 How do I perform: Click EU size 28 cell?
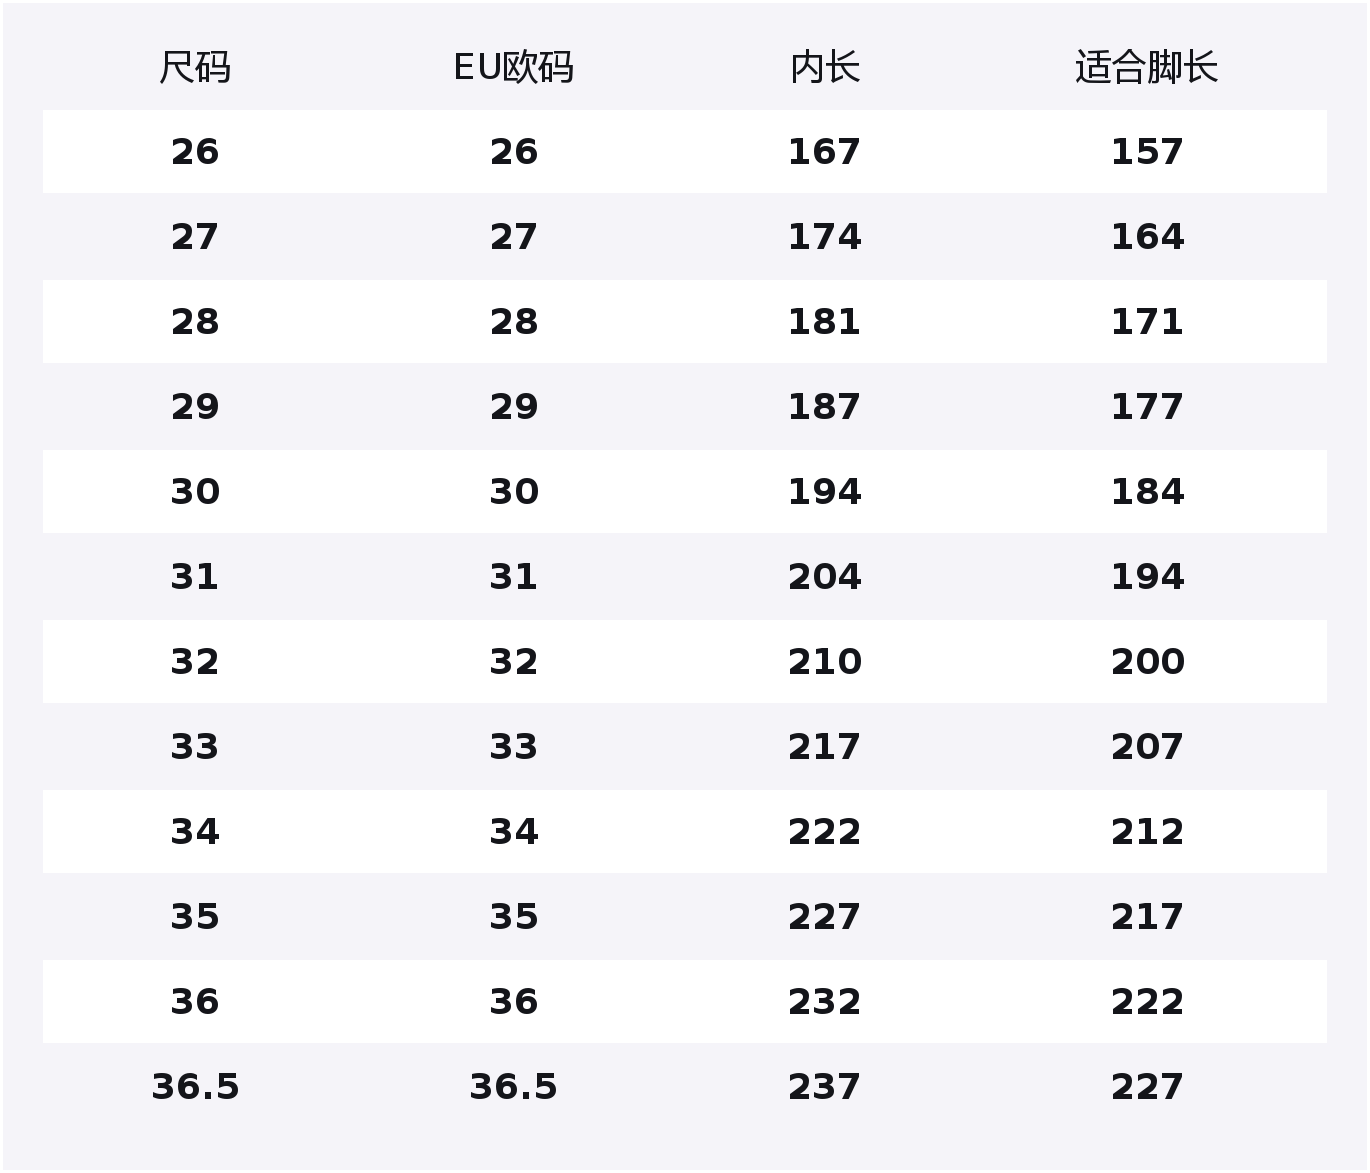click(x=513, y=322)
